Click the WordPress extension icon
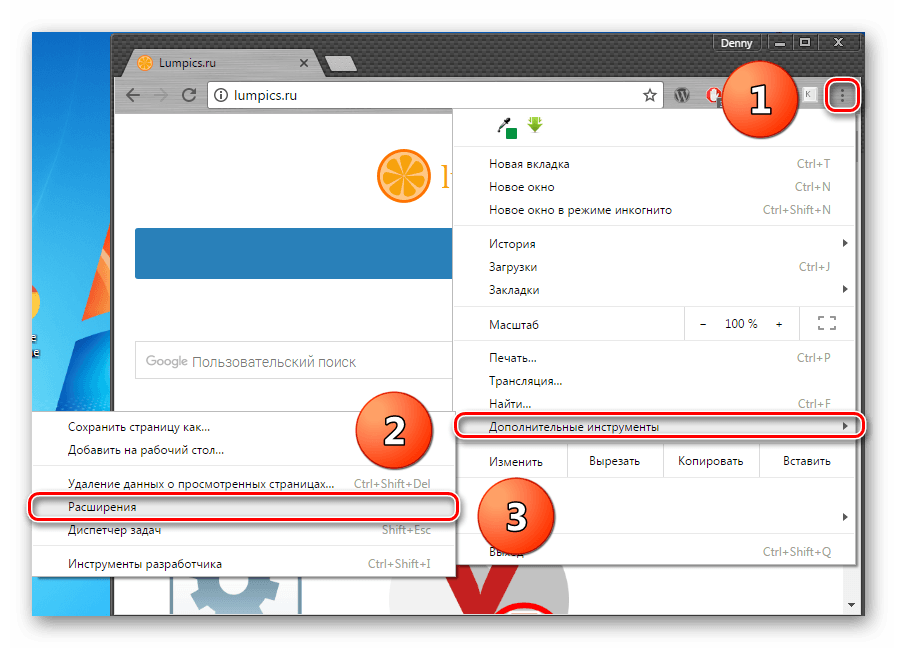 click(682, 95)
